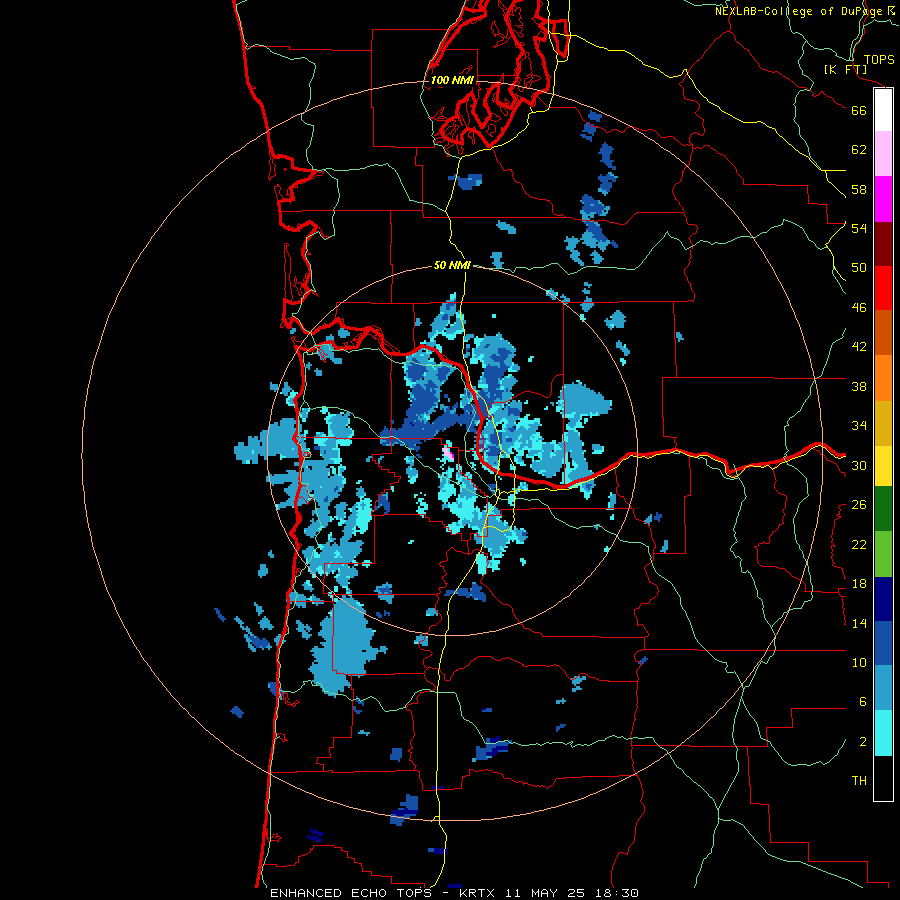This screenshot has width=900, height=900.
Task: Click the bright red legend swatch
Action: [883, 288]
